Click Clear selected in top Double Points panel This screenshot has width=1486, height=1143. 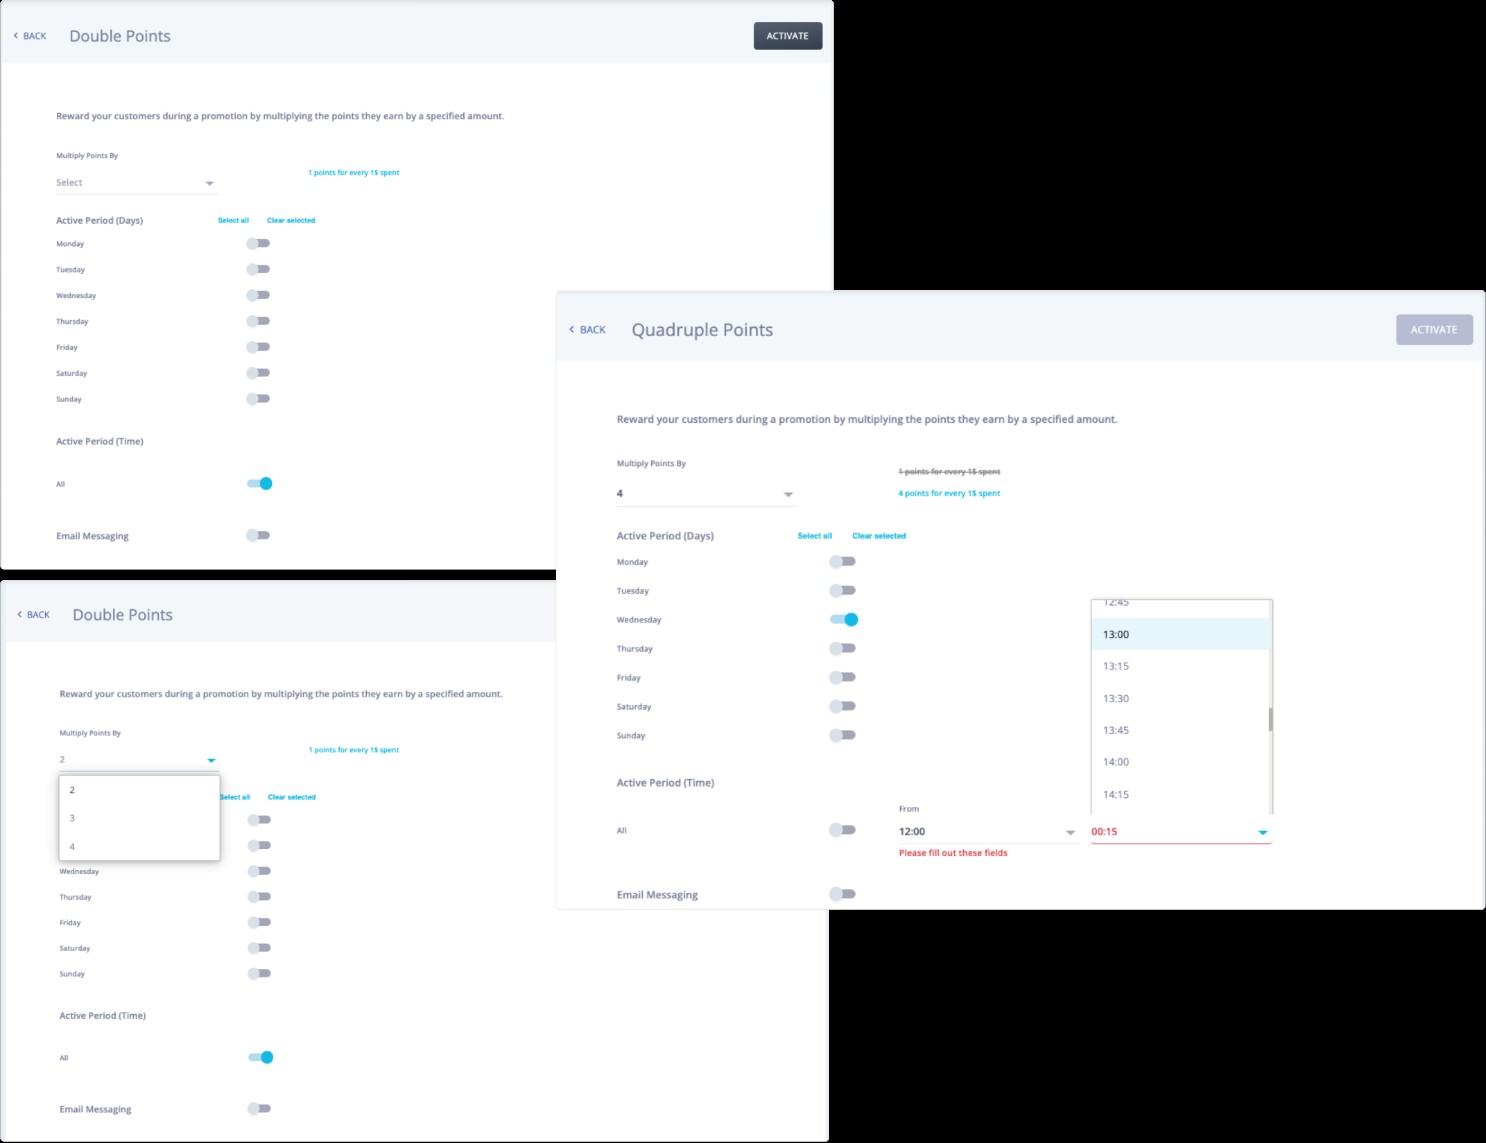click(x=291, y=220)
